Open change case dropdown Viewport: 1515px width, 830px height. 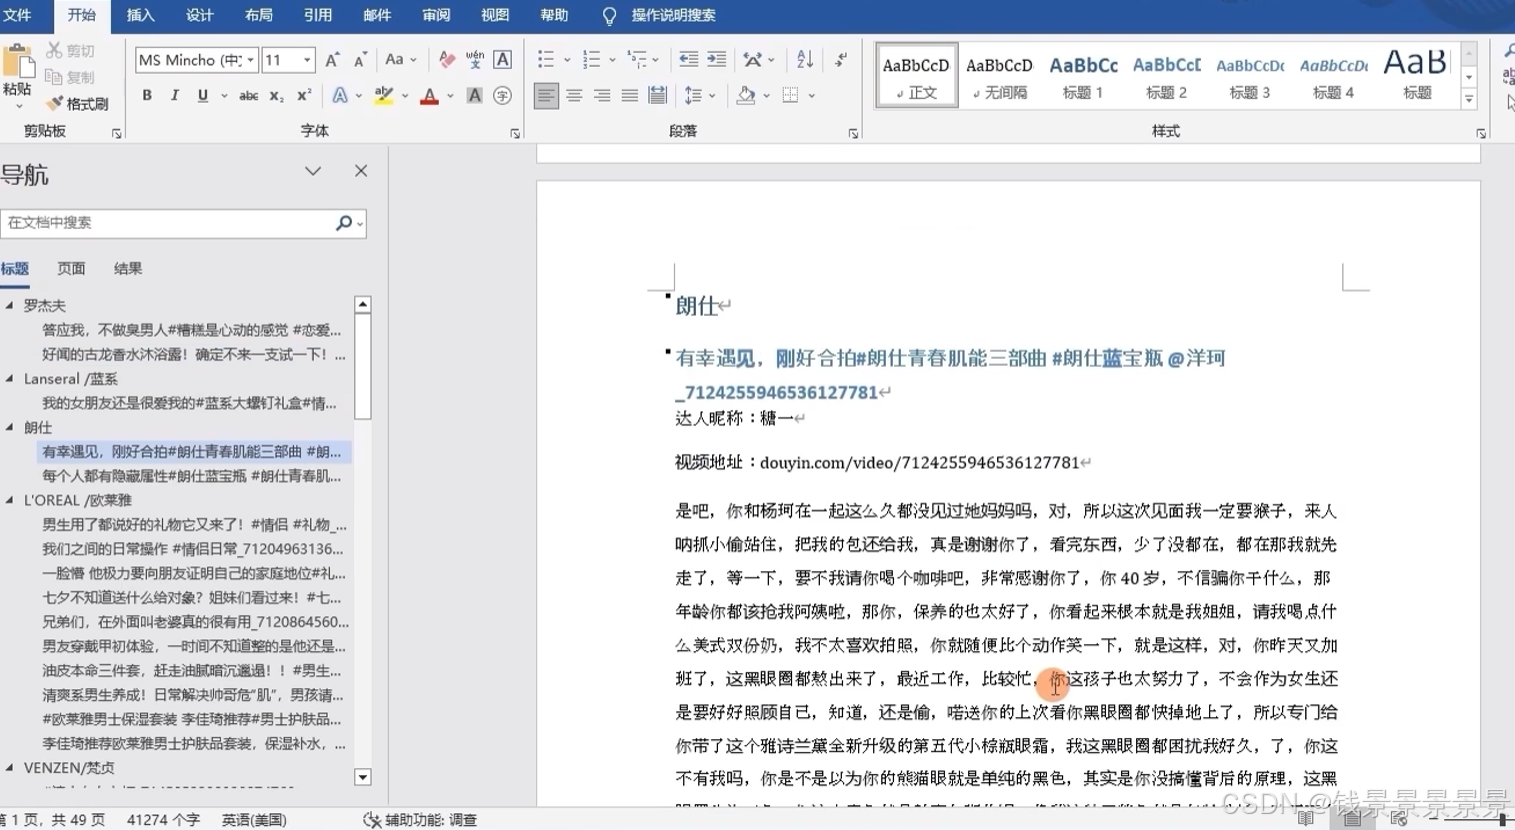pyautogui.click(x=400, y=60)
